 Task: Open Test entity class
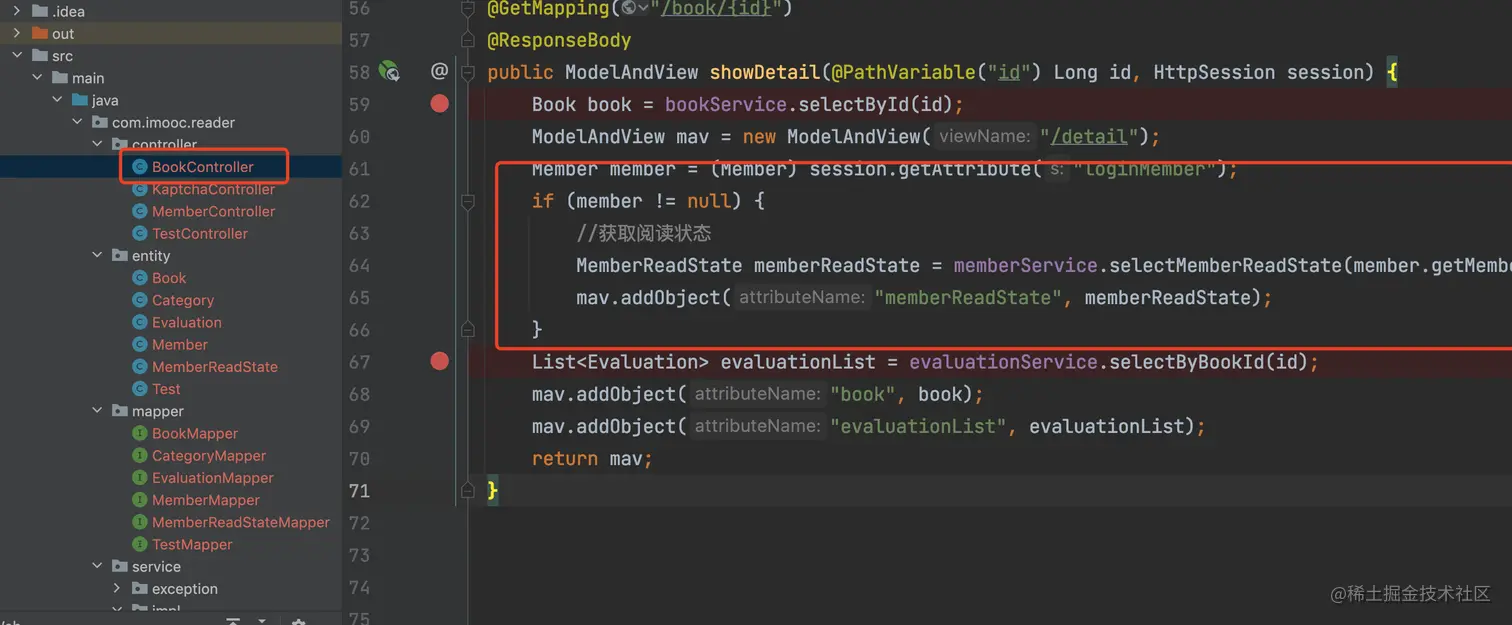166,389
